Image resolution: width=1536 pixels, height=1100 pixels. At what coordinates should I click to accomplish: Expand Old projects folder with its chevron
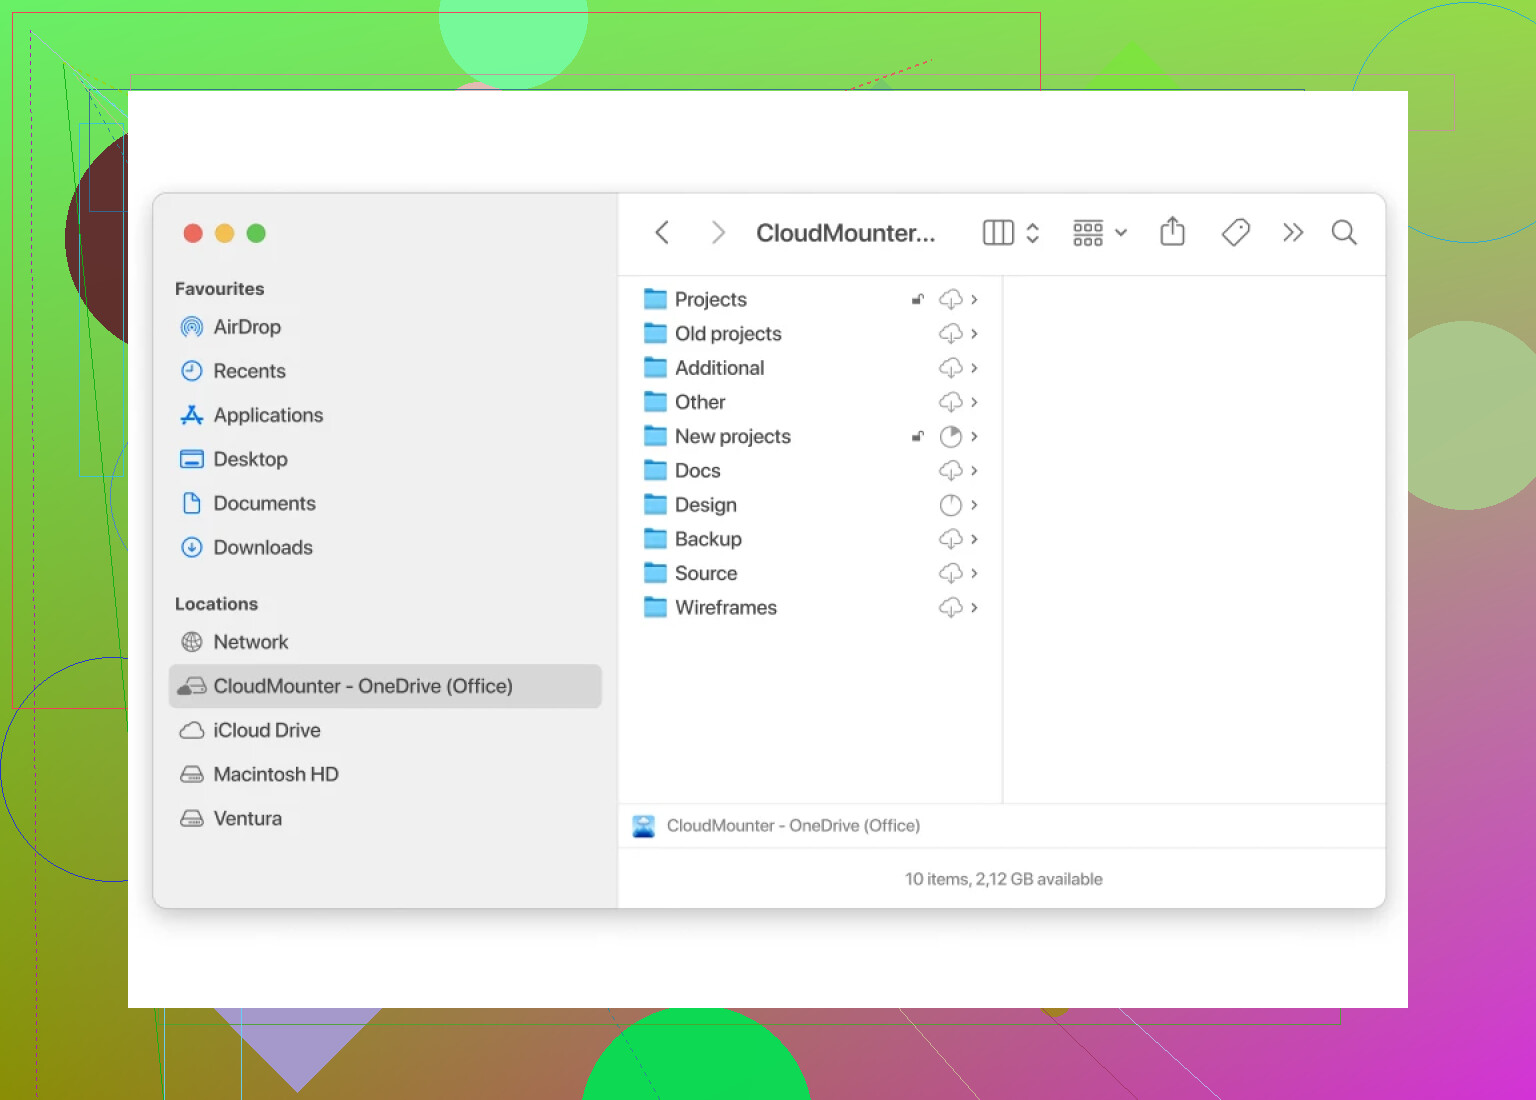(974, 333)
